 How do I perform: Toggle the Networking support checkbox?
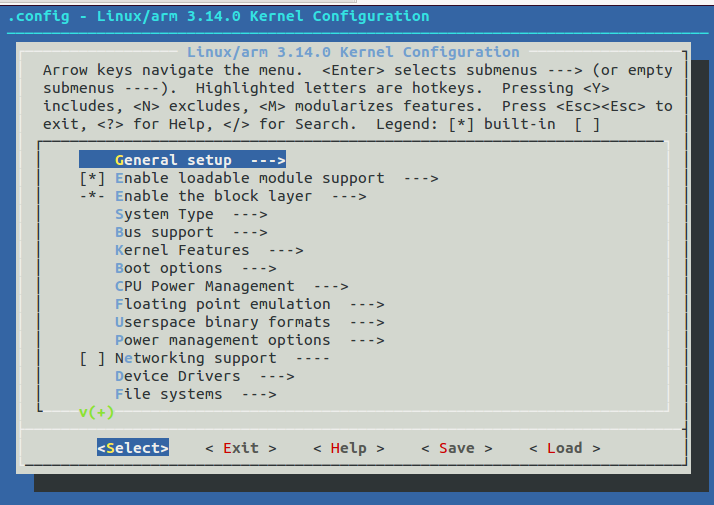click(x=92, y=358)
